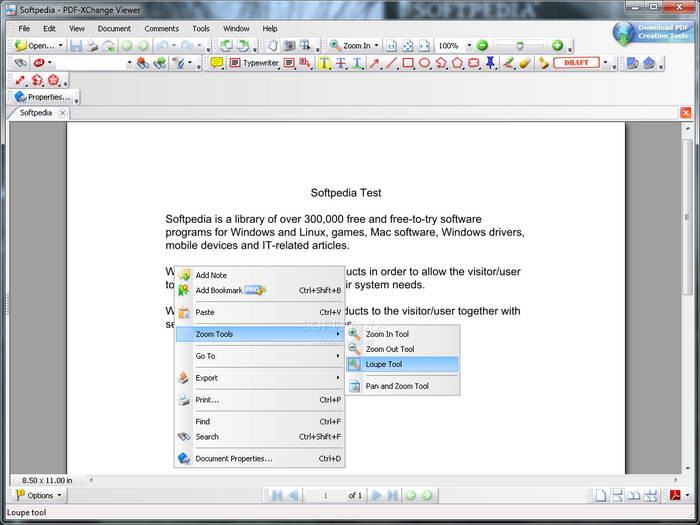The height and width of the screenshot is (525, 700).
Task: Choose Add Bookmark in context menu
Action: 260,290
